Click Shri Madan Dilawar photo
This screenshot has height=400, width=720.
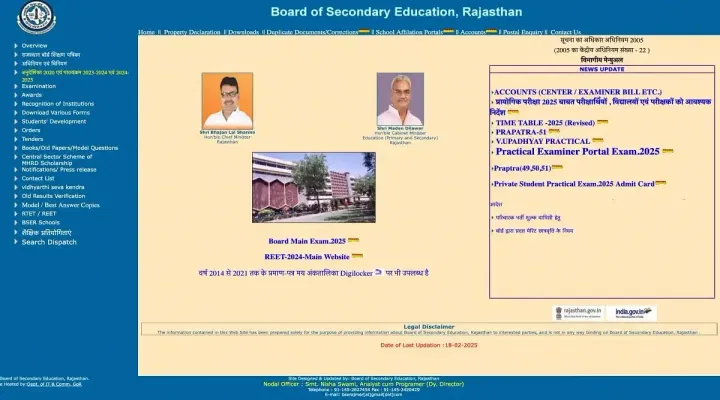pyautogui.click(x=400, y=99)
